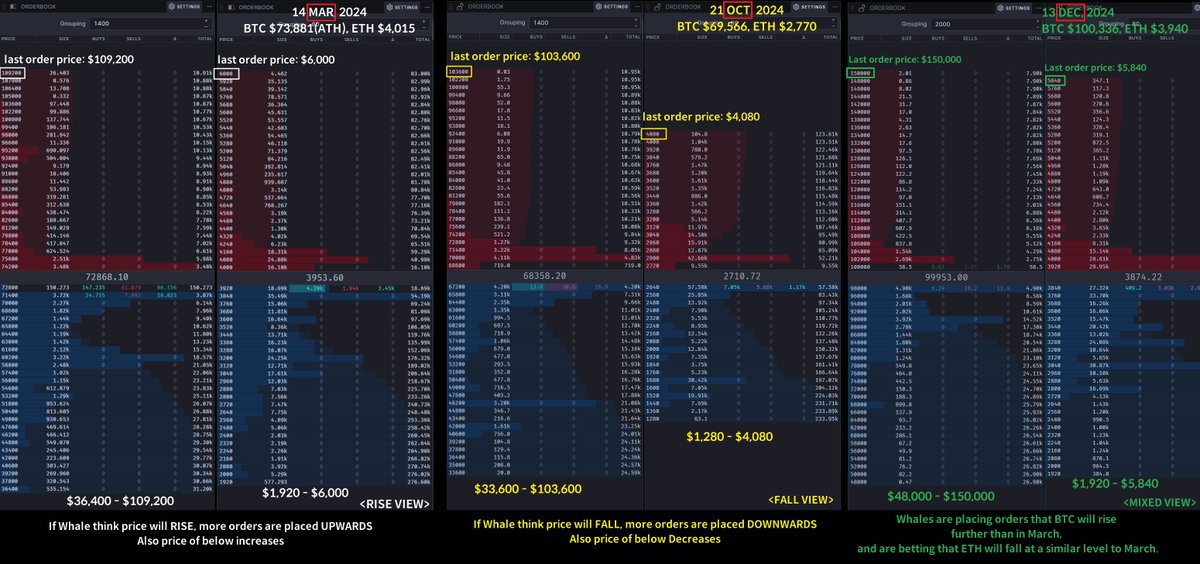Click TOTAL column header in October BTC orderbook

pos(633,37)
